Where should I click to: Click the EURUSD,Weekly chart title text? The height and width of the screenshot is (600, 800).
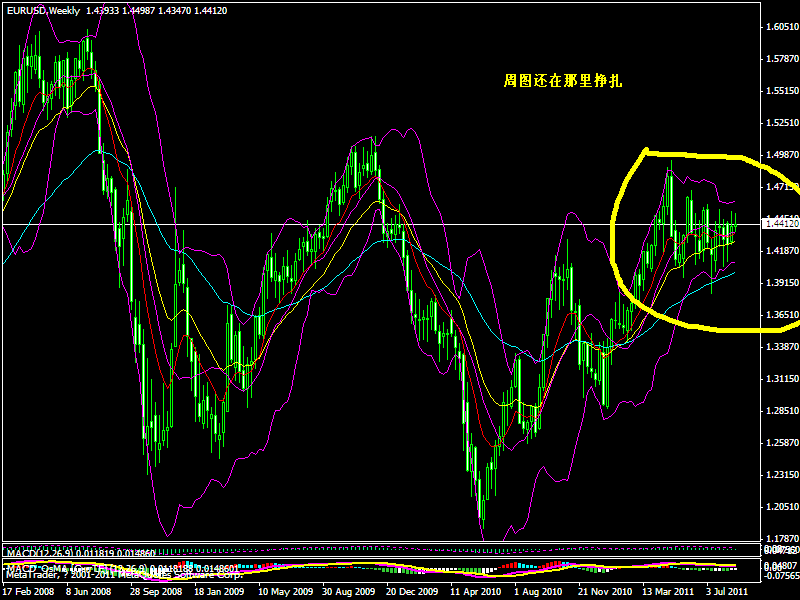coord(43,11)
